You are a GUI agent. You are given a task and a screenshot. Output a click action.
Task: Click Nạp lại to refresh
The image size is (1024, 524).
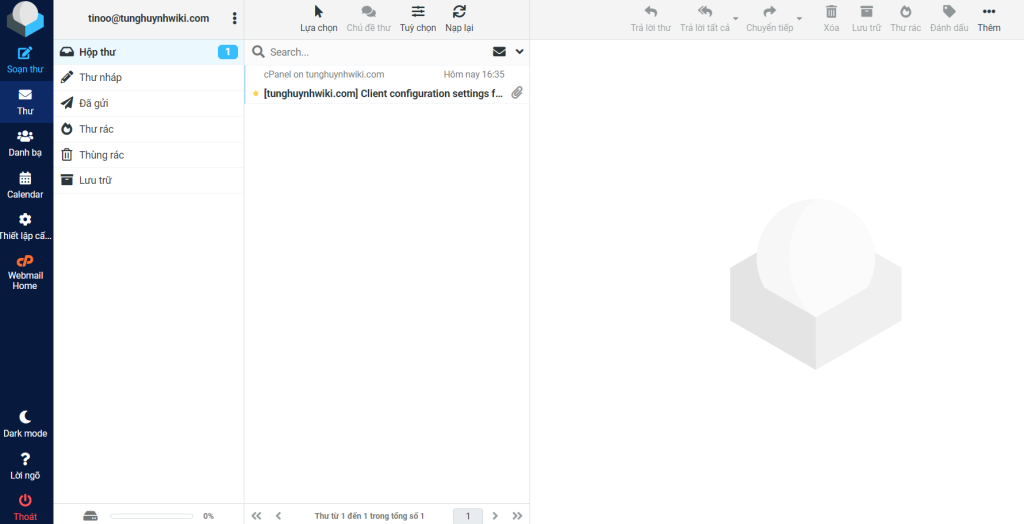[459, 18]
